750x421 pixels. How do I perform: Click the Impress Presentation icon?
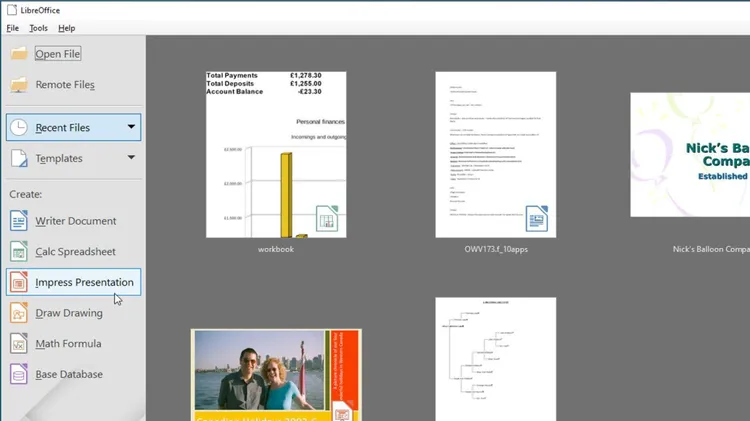(19, 282)
